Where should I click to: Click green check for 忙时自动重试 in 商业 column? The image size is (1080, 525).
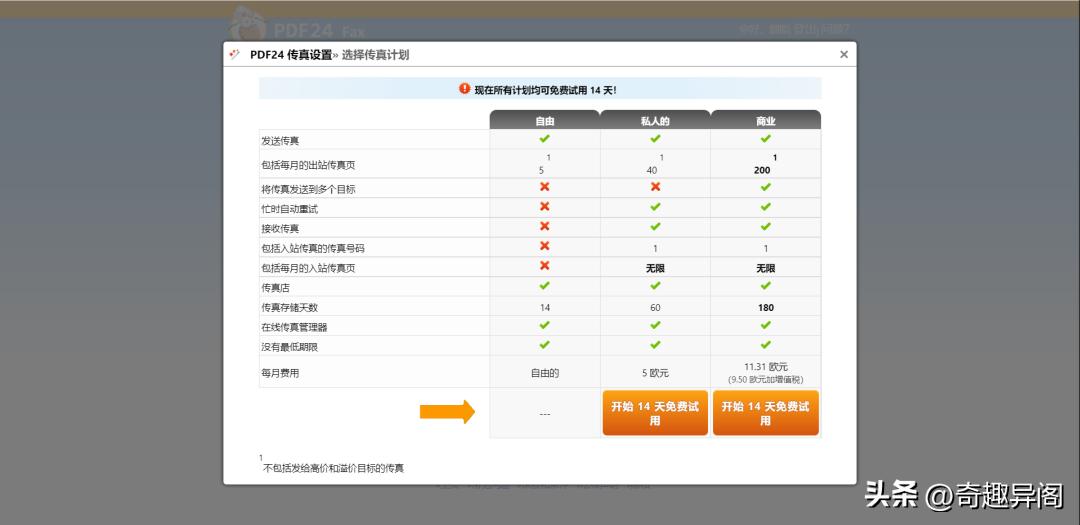click(765, 207)
